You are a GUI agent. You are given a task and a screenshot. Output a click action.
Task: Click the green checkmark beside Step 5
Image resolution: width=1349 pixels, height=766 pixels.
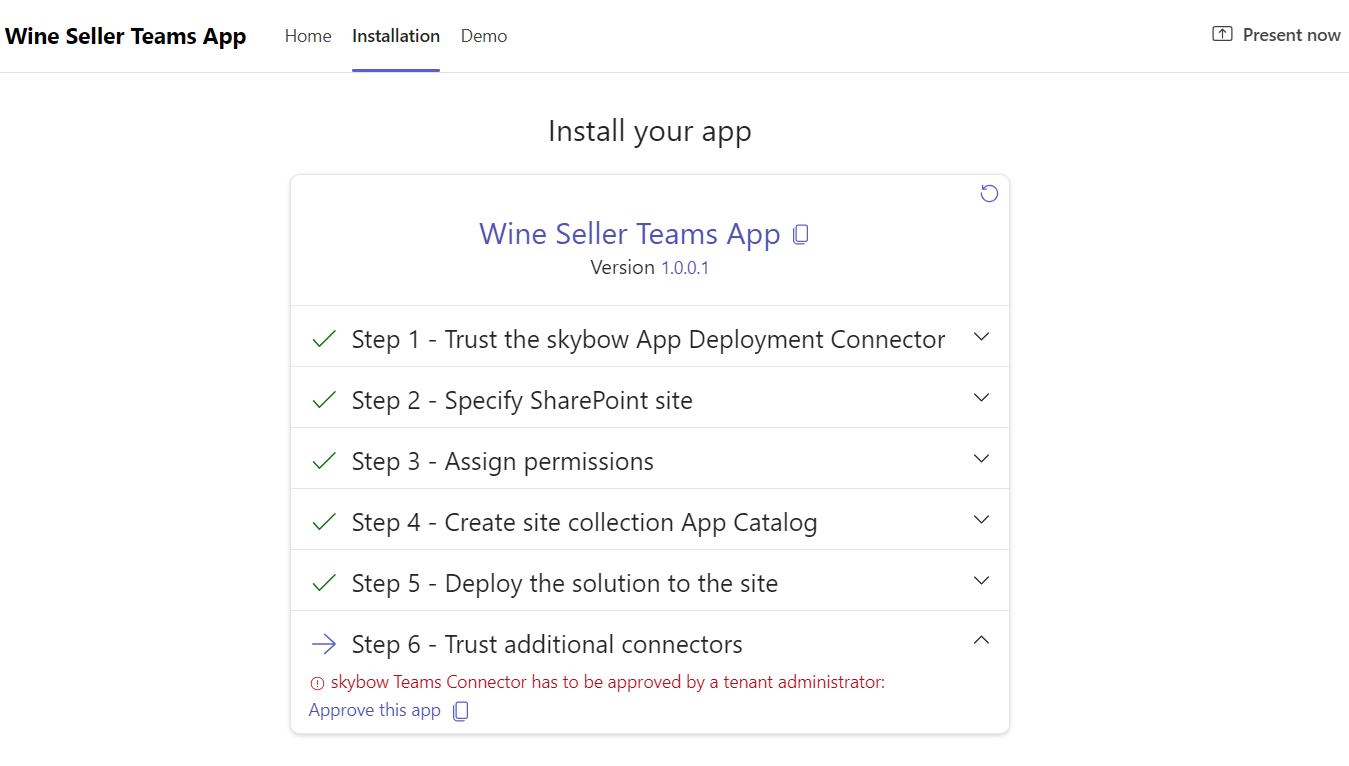point(324,583)
